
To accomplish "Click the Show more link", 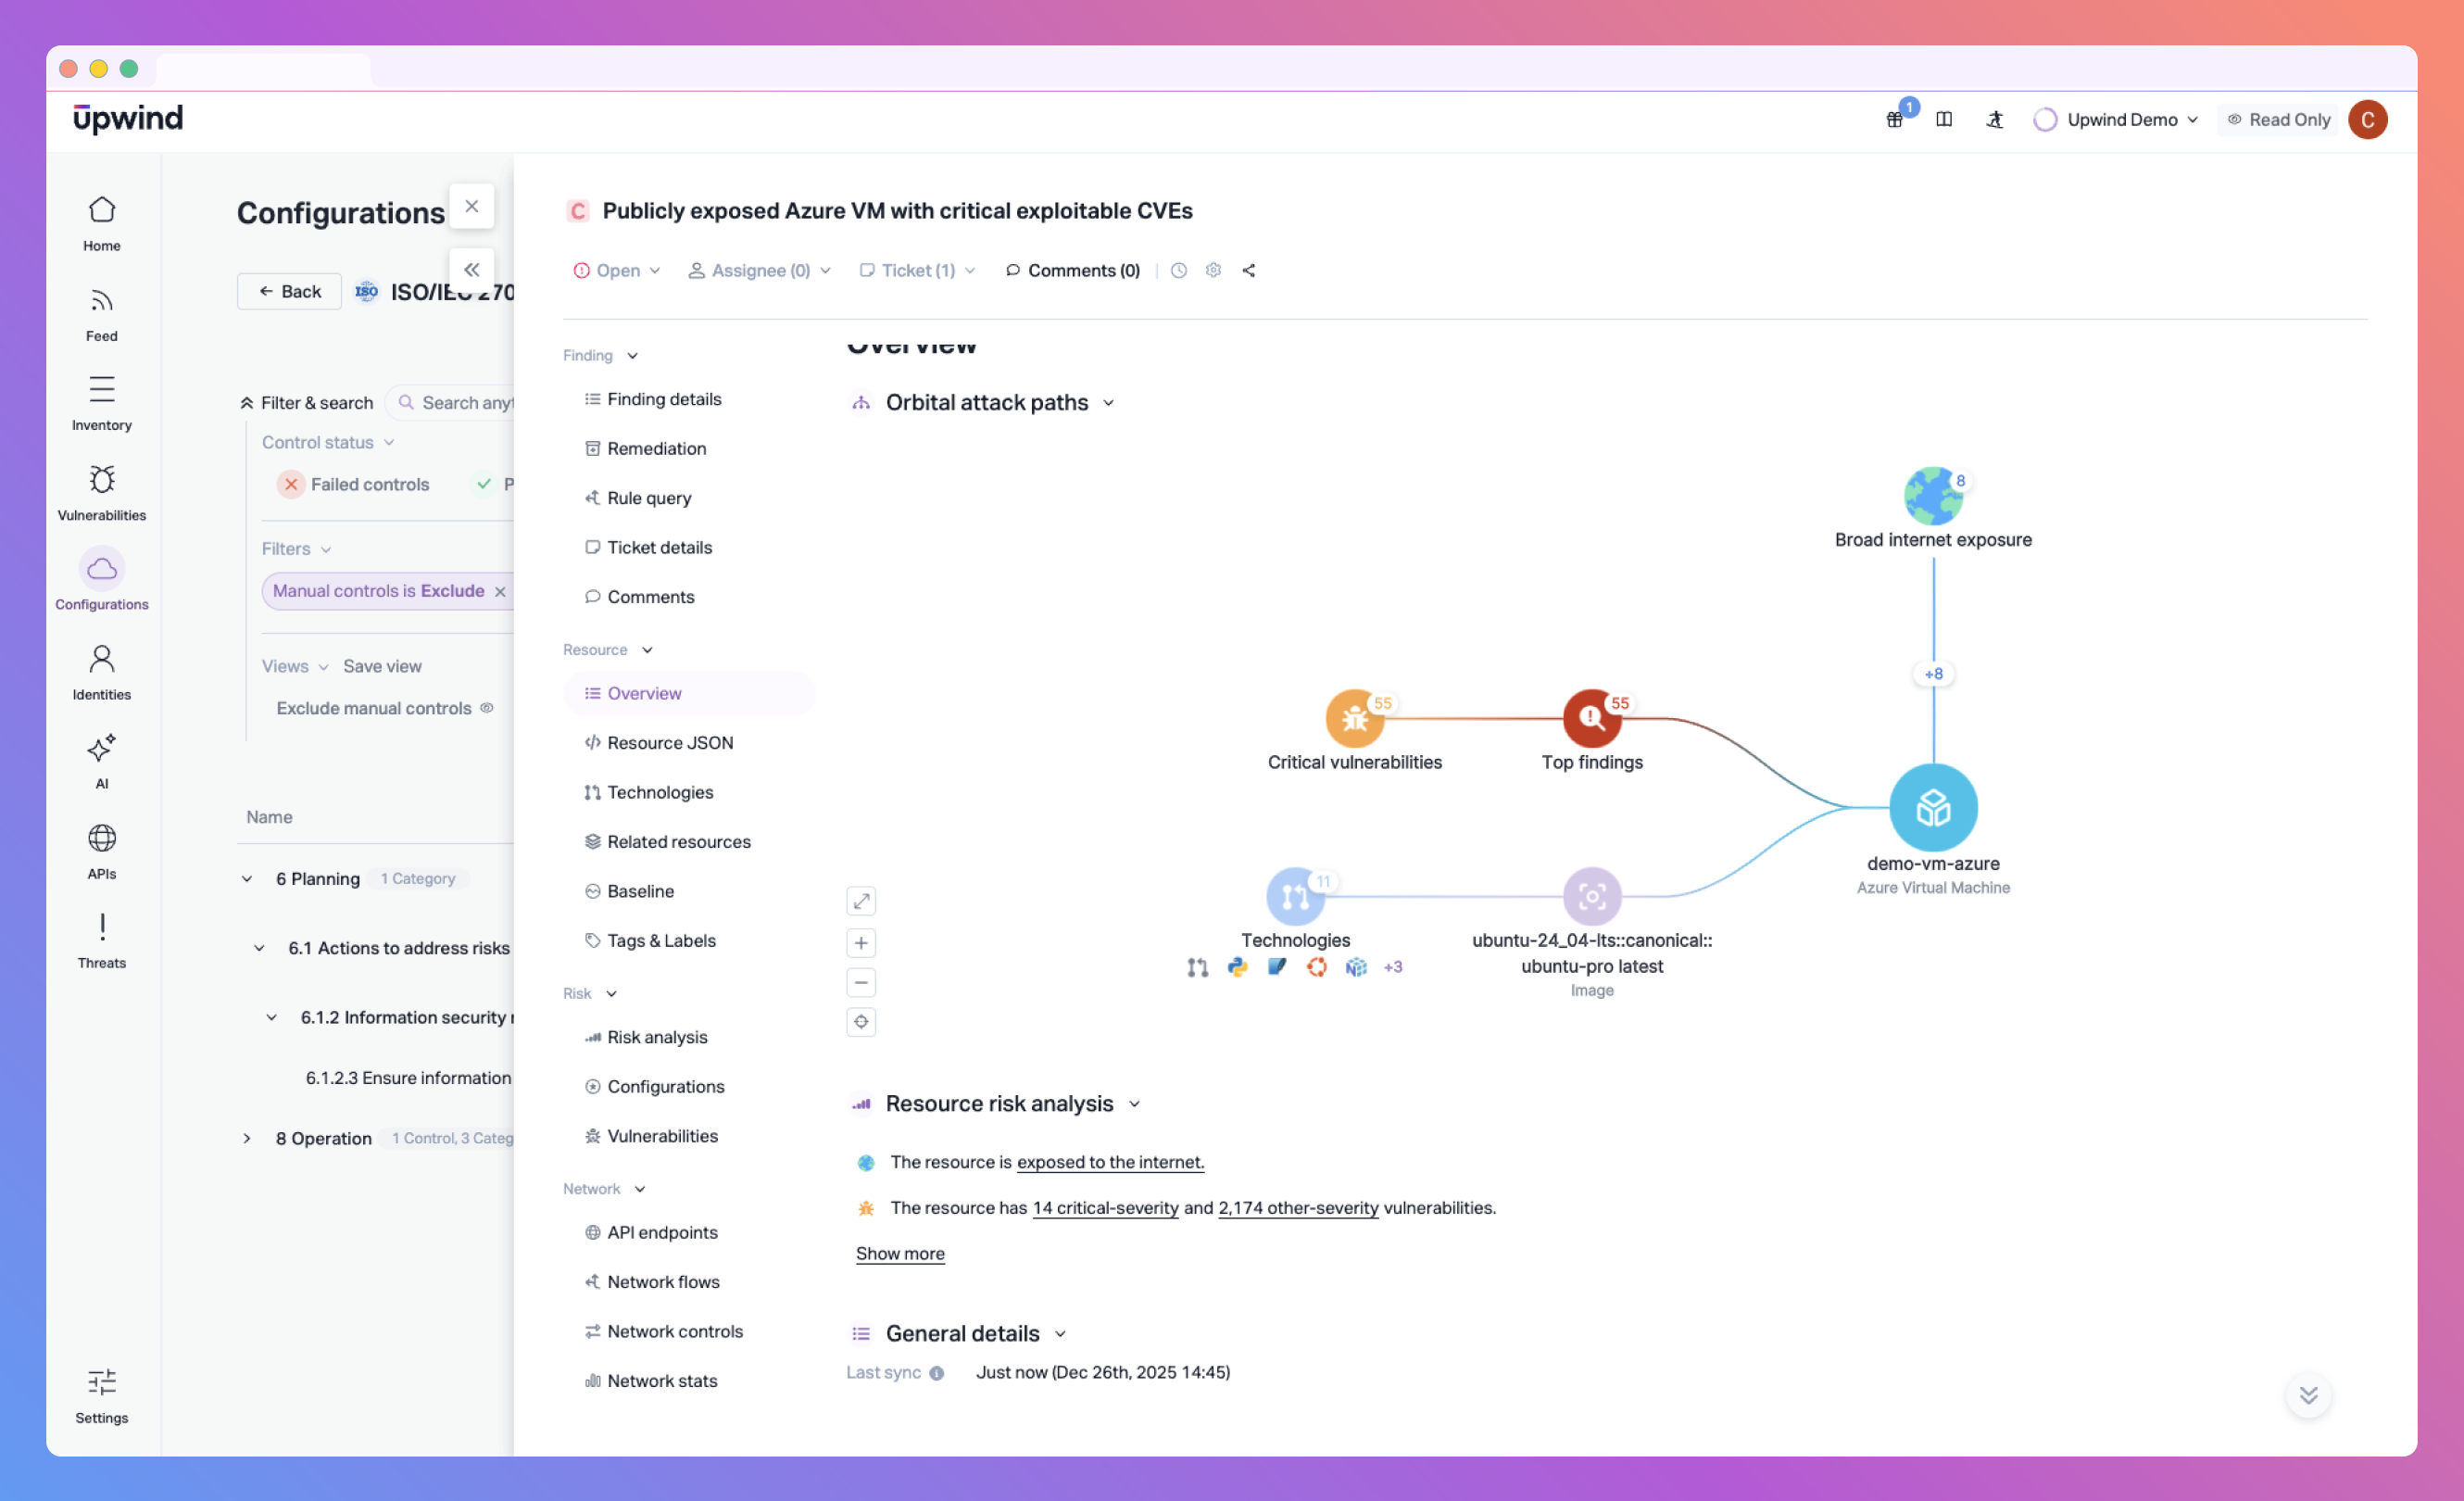I will 899,1253.
